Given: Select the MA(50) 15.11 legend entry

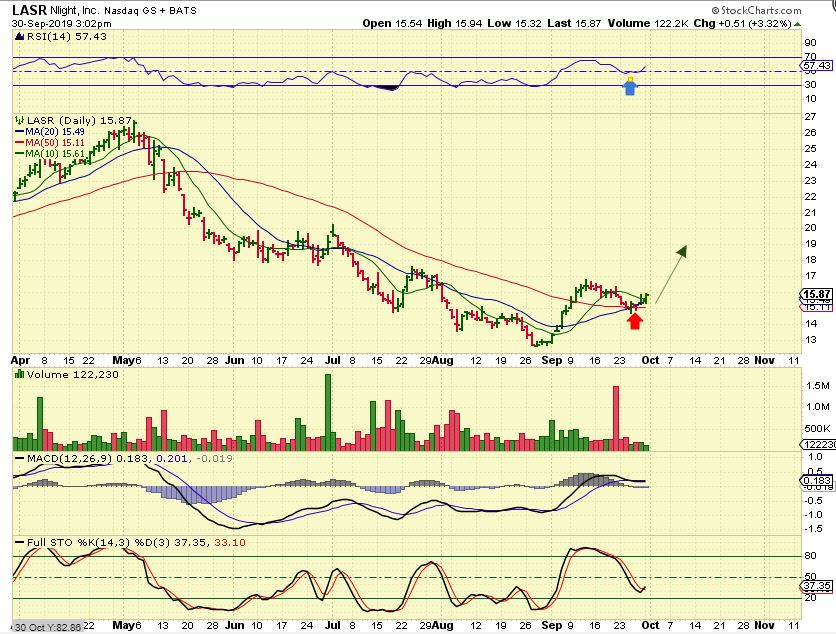Looking at the screenshot, I should (x=51, y=141).
